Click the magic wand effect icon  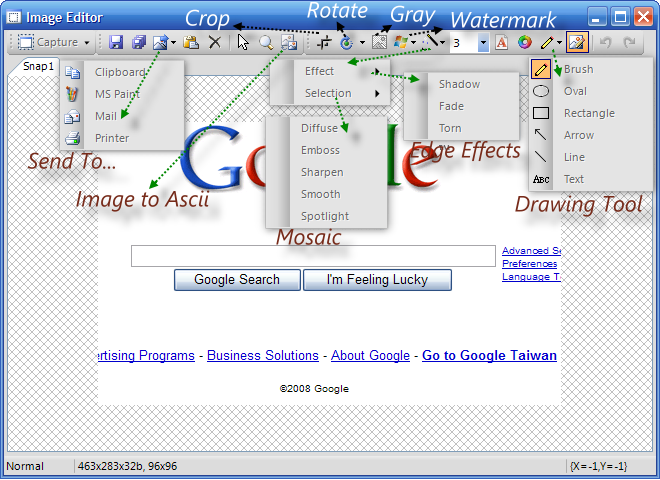click(431, 42)
